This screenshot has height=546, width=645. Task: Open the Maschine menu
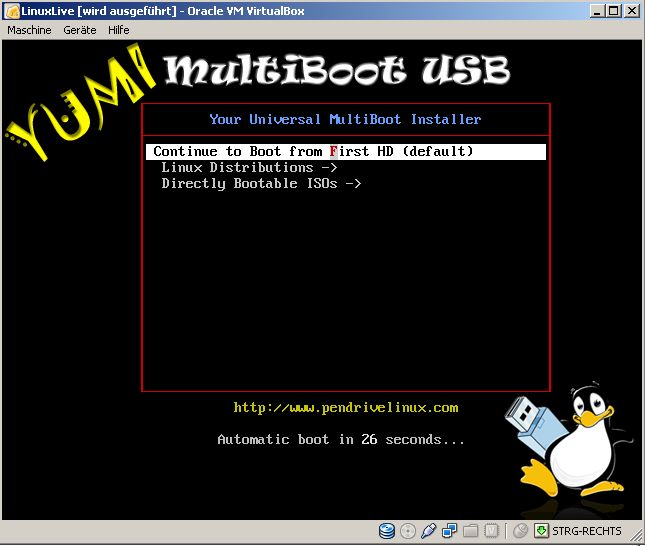(29, 30)
